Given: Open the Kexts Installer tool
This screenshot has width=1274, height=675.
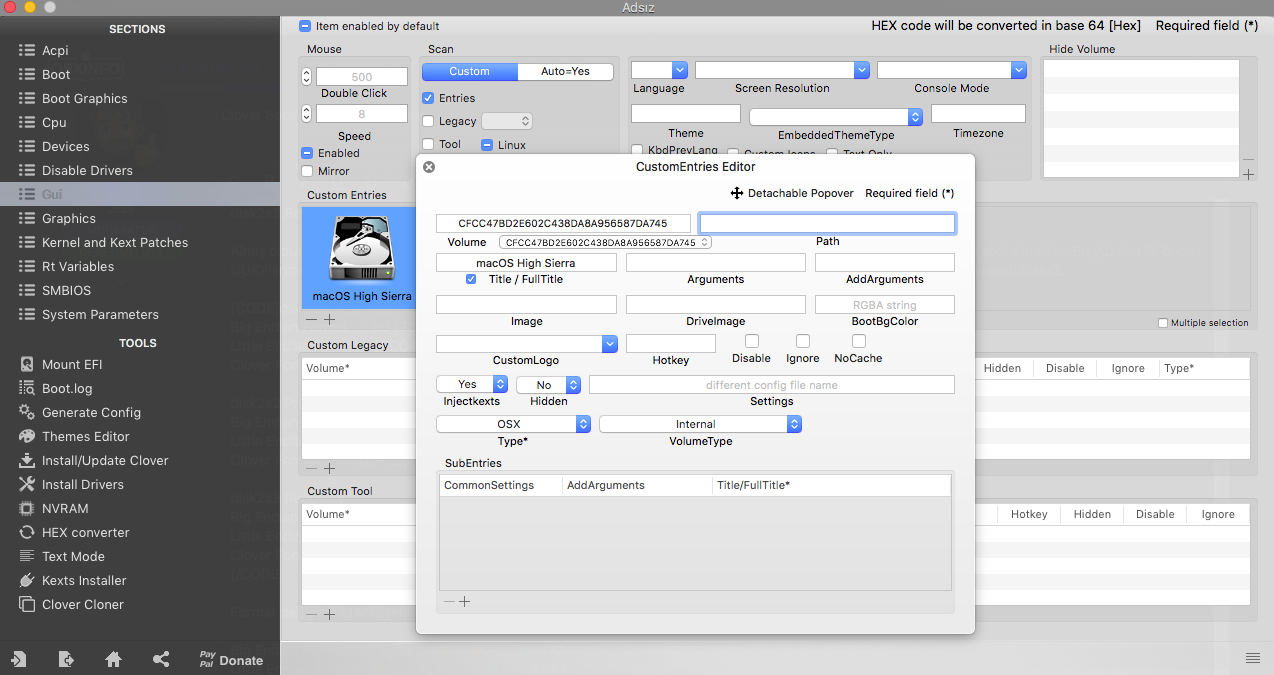Looking at the screenshot, I should point(84,580).
